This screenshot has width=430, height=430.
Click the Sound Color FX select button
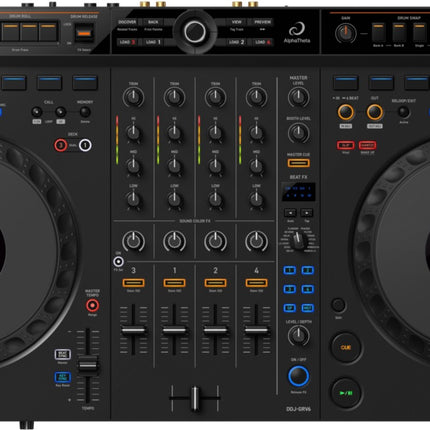(118, 262)
